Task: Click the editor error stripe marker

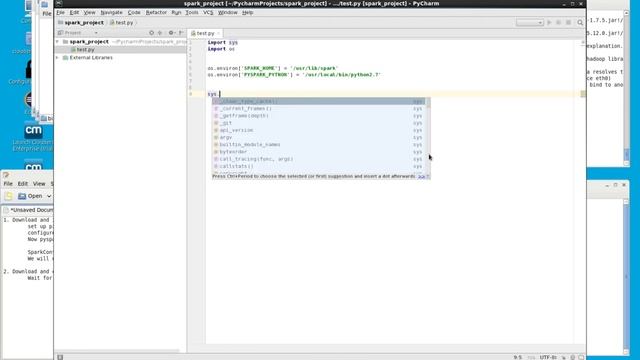Action: (583, 94)
